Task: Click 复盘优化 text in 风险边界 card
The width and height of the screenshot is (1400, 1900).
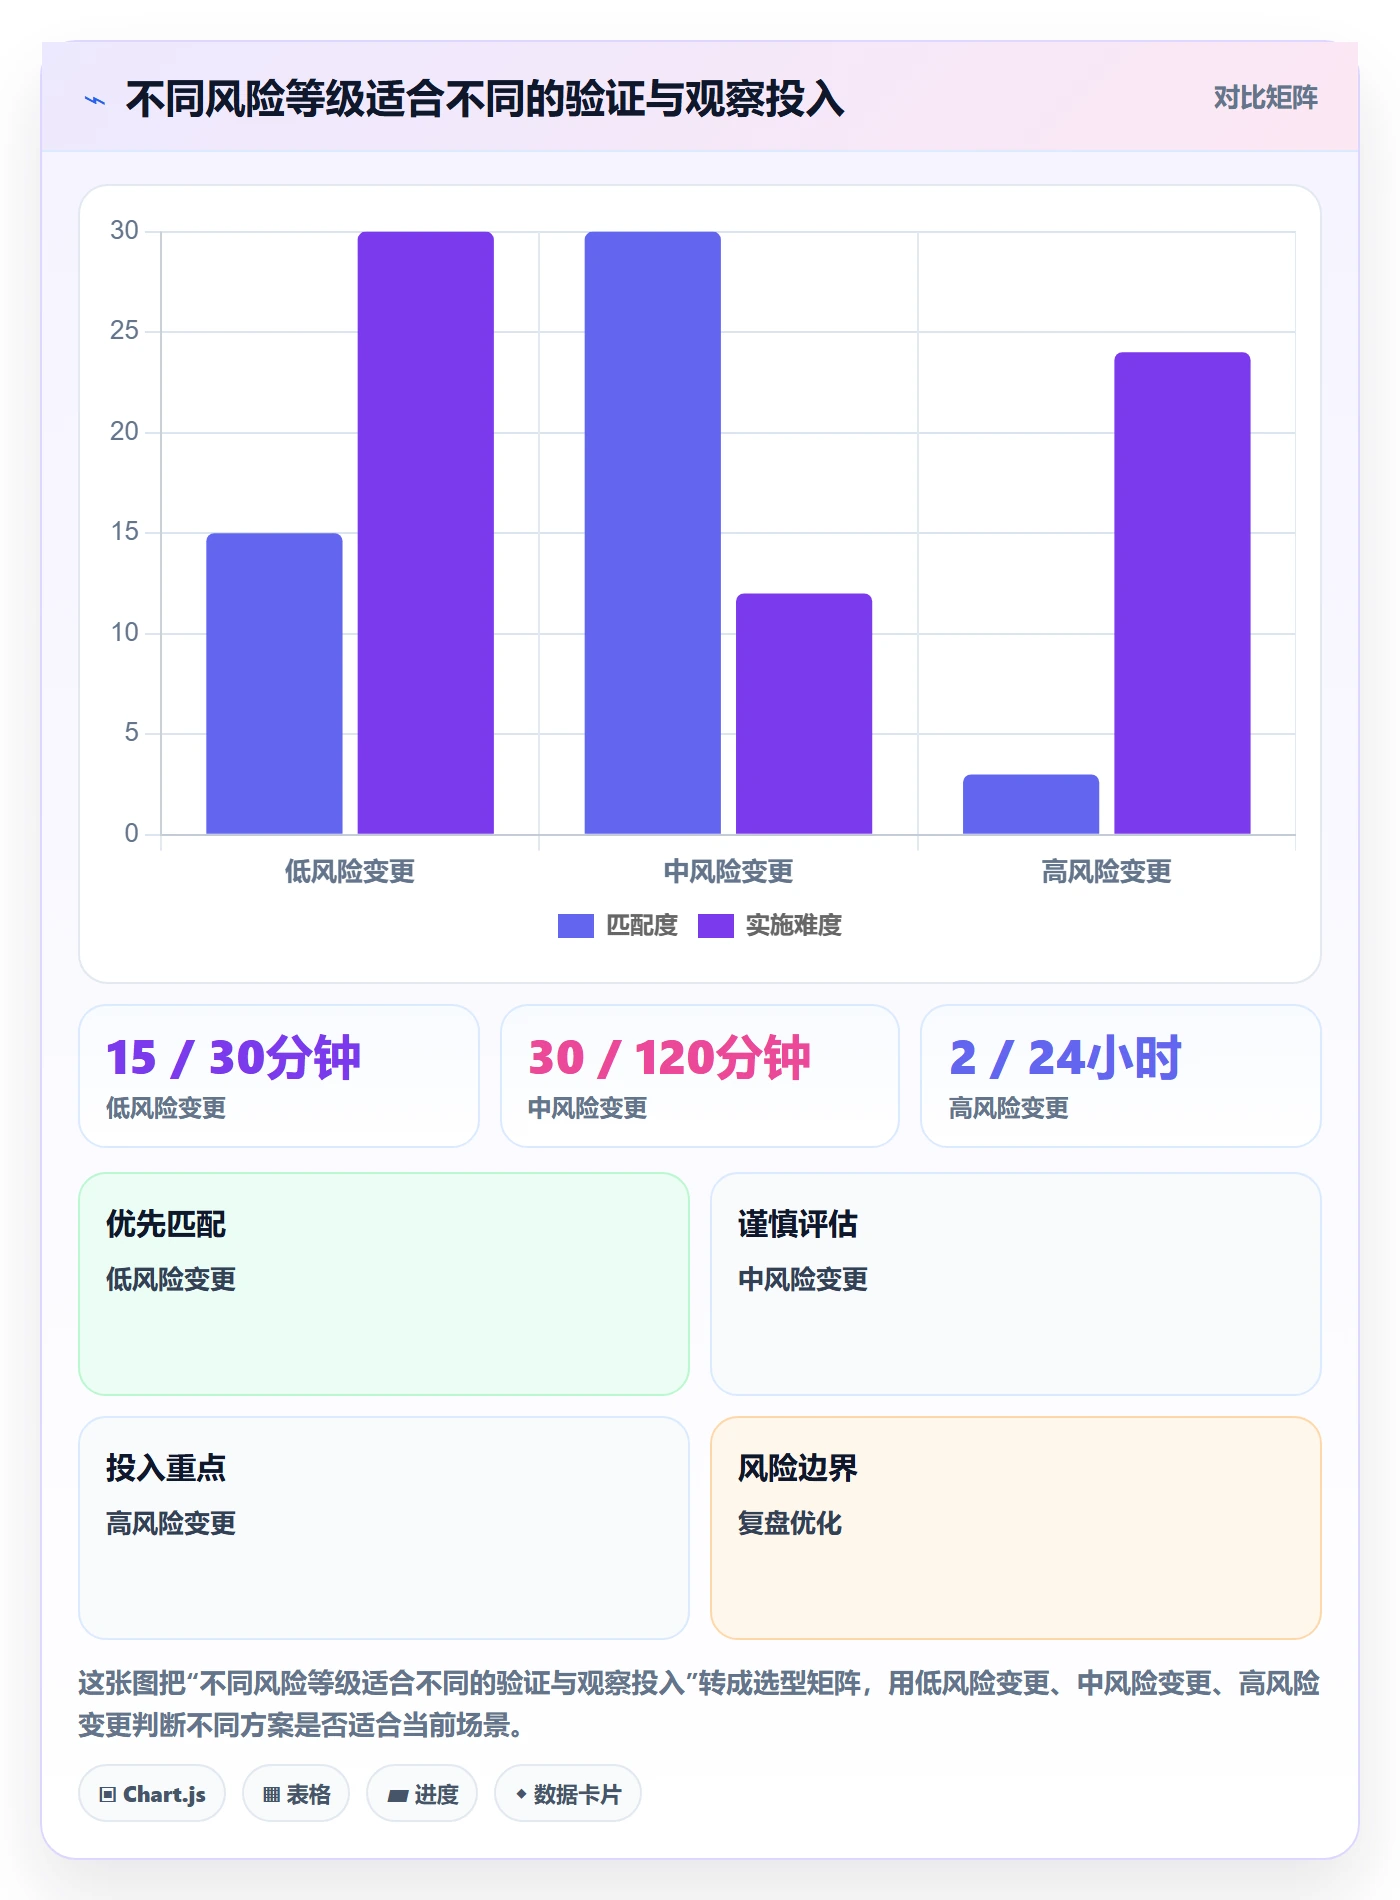Action: [x=790, y=1524]
